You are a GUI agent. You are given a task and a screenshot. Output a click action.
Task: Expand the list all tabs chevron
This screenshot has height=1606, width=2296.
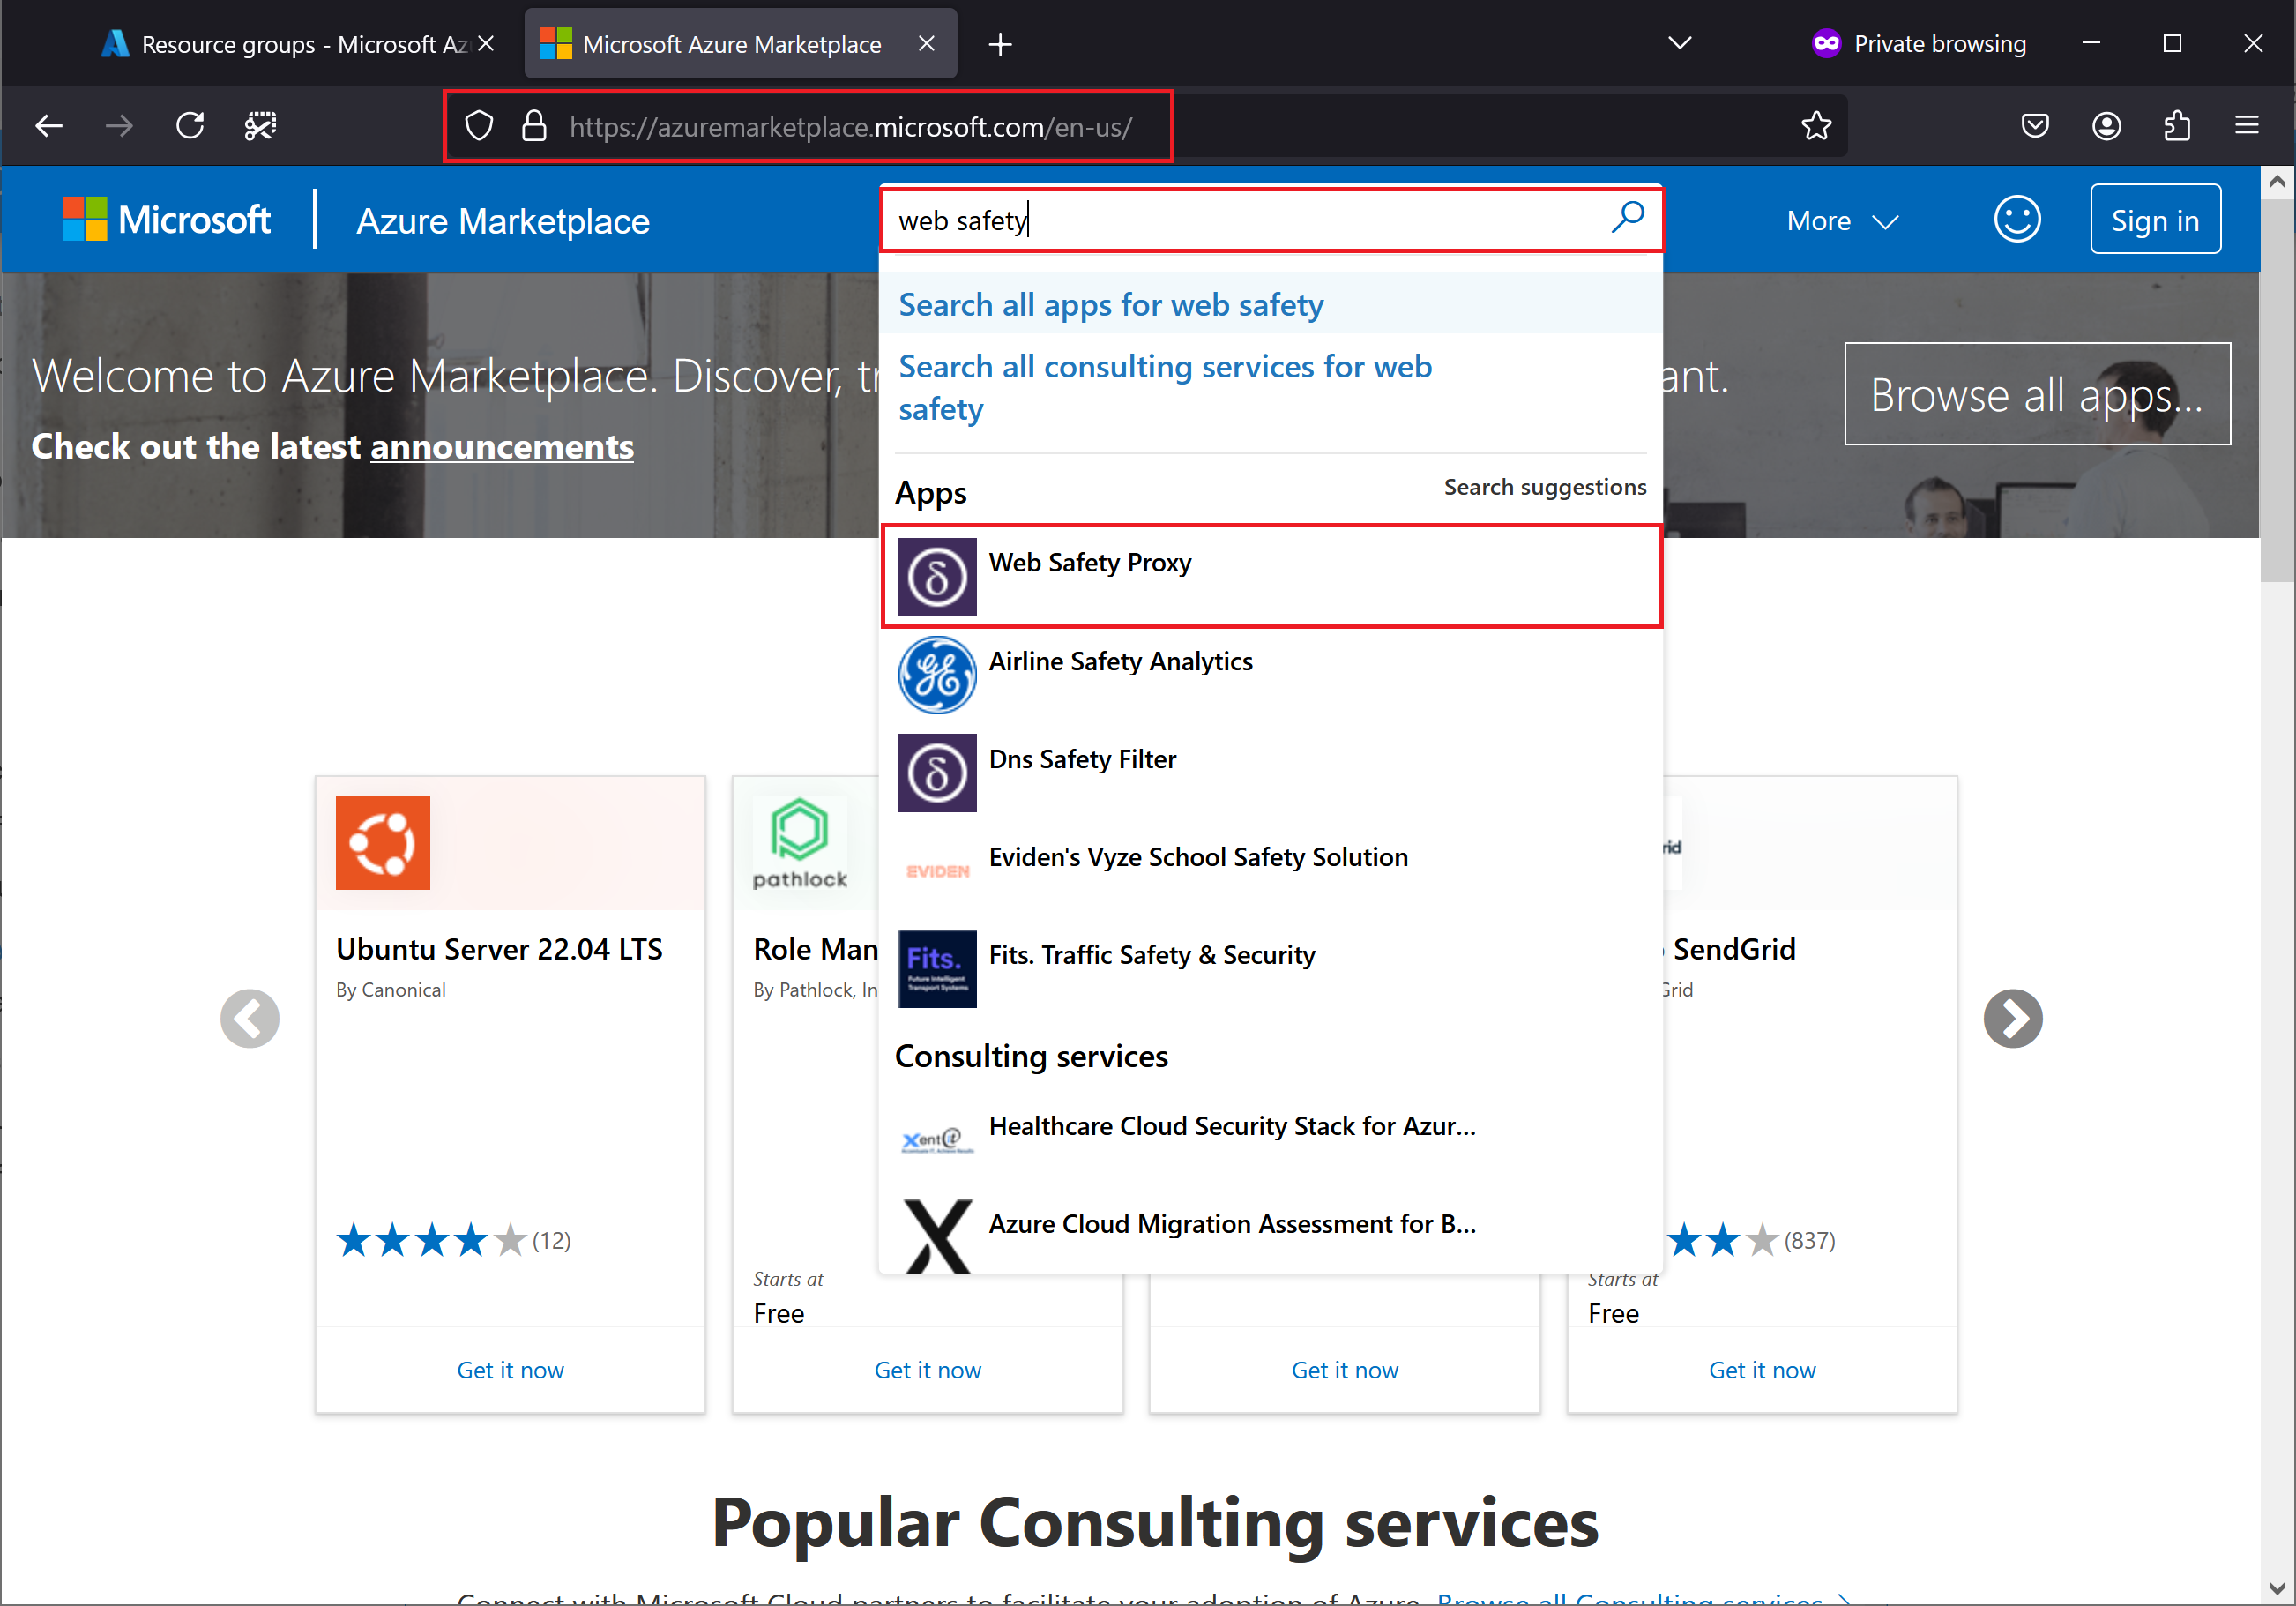click(x=1680, y=43)
